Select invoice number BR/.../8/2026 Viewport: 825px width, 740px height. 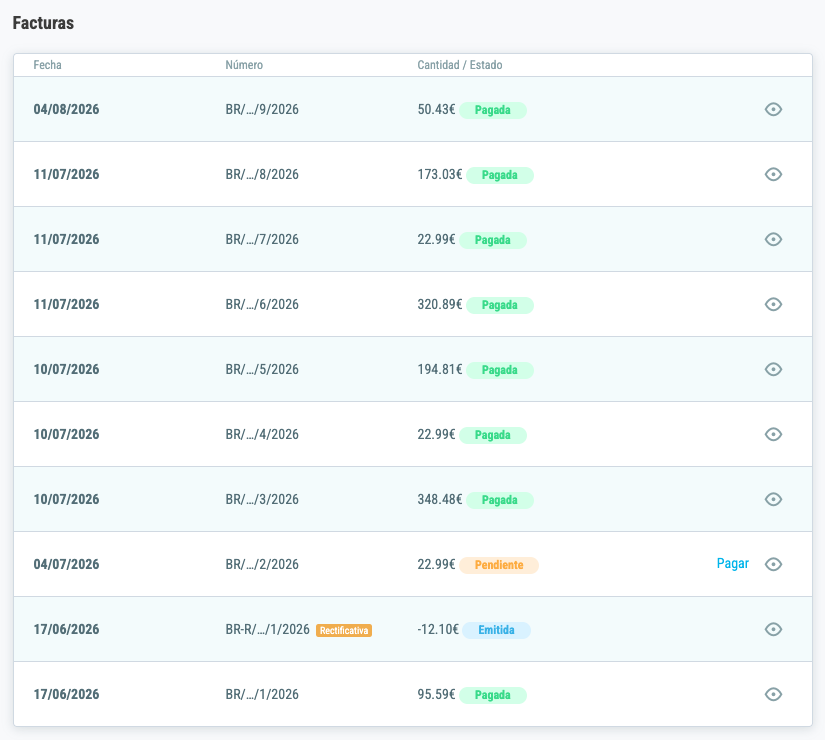[x=262, y=174]
